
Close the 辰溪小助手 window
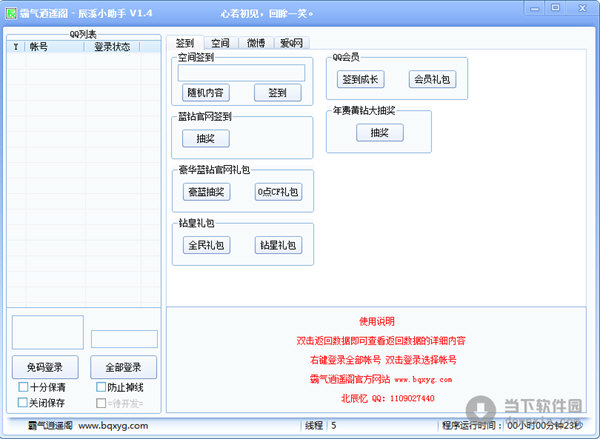point(582,8)
